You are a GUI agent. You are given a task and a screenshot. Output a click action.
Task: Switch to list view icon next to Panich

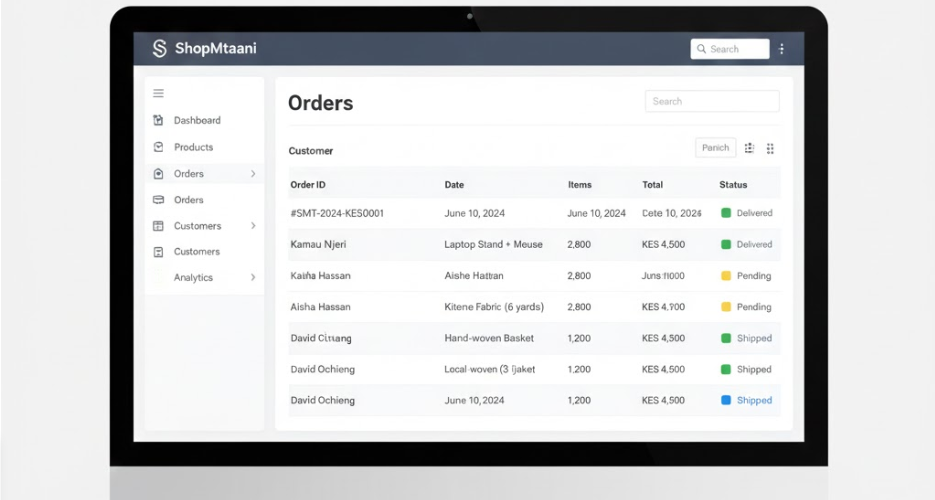(749, 148)
